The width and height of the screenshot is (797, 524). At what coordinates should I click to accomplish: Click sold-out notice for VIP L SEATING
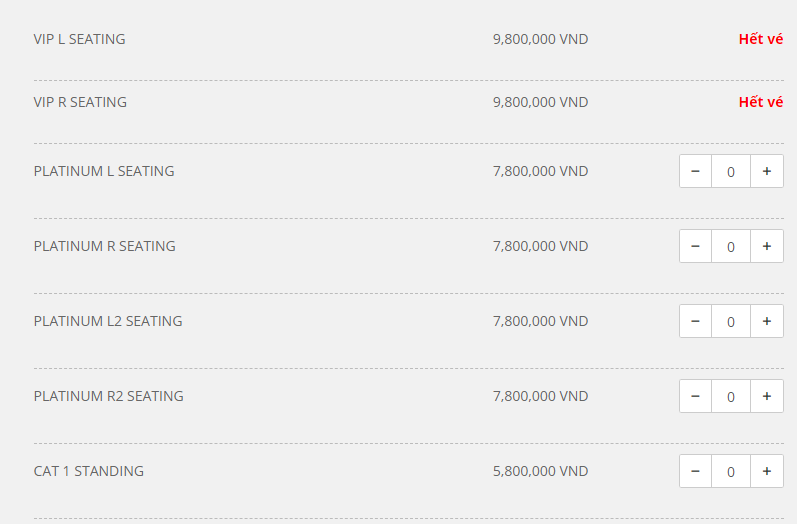(760, 40)
